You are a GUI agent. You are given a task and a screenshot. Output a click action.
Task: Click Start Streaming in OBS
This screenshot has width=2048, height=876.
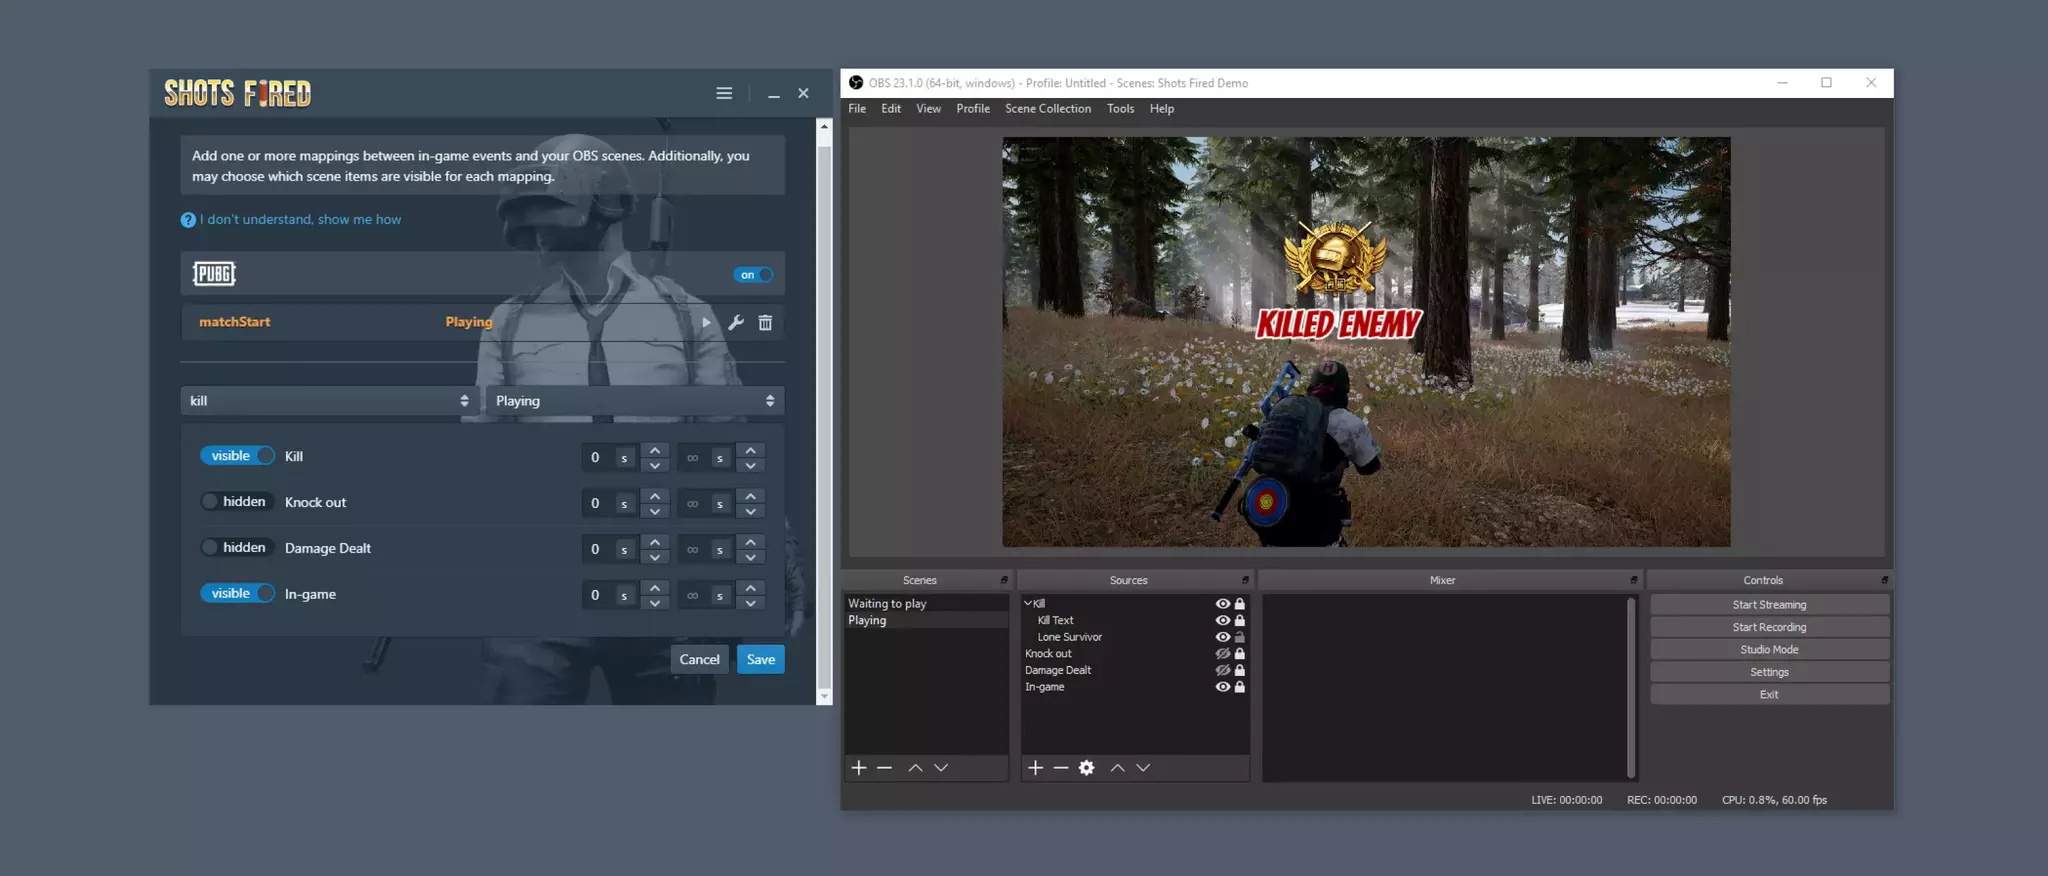click(1769, 605)
